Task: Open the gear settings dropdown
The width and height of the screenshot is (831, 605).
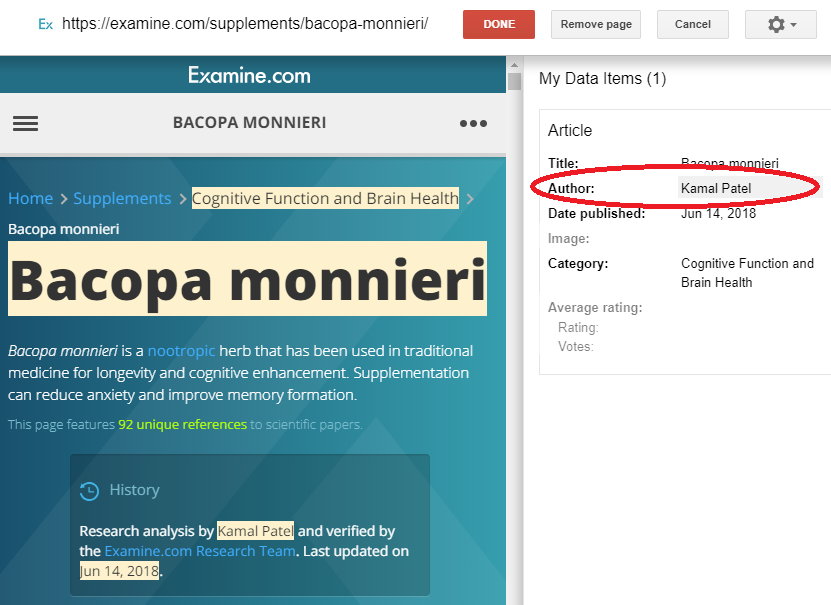Action: [x=781, y=24]
